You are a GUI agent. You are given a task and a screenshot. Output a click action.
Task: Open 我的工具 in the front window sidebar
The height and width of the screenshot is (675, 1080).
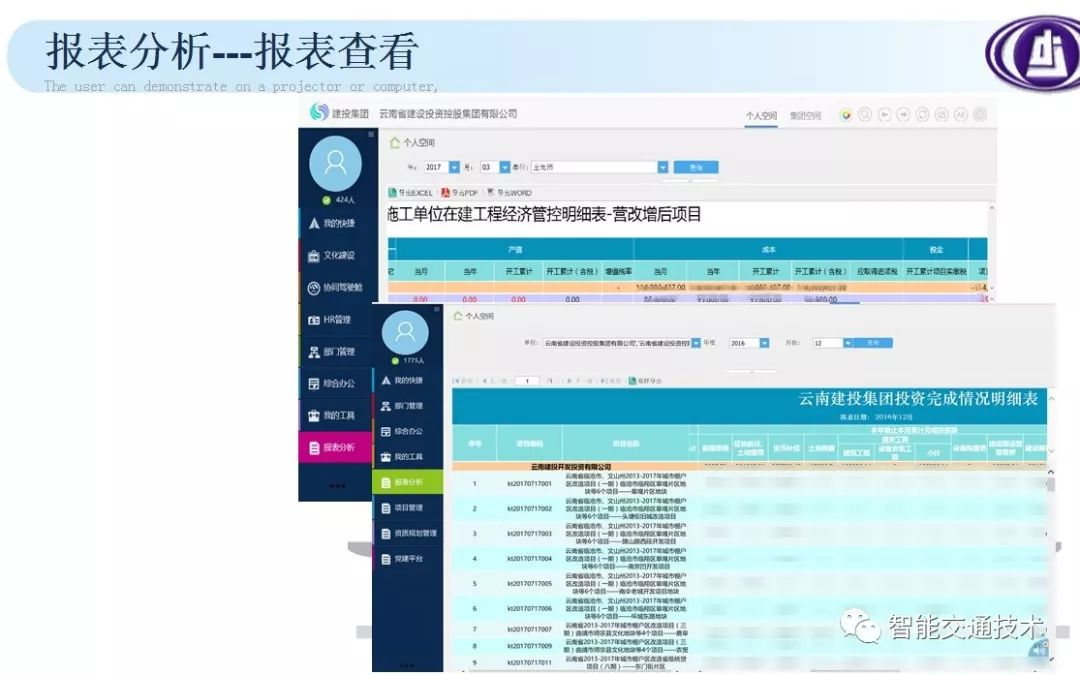[x=408, y=457]
